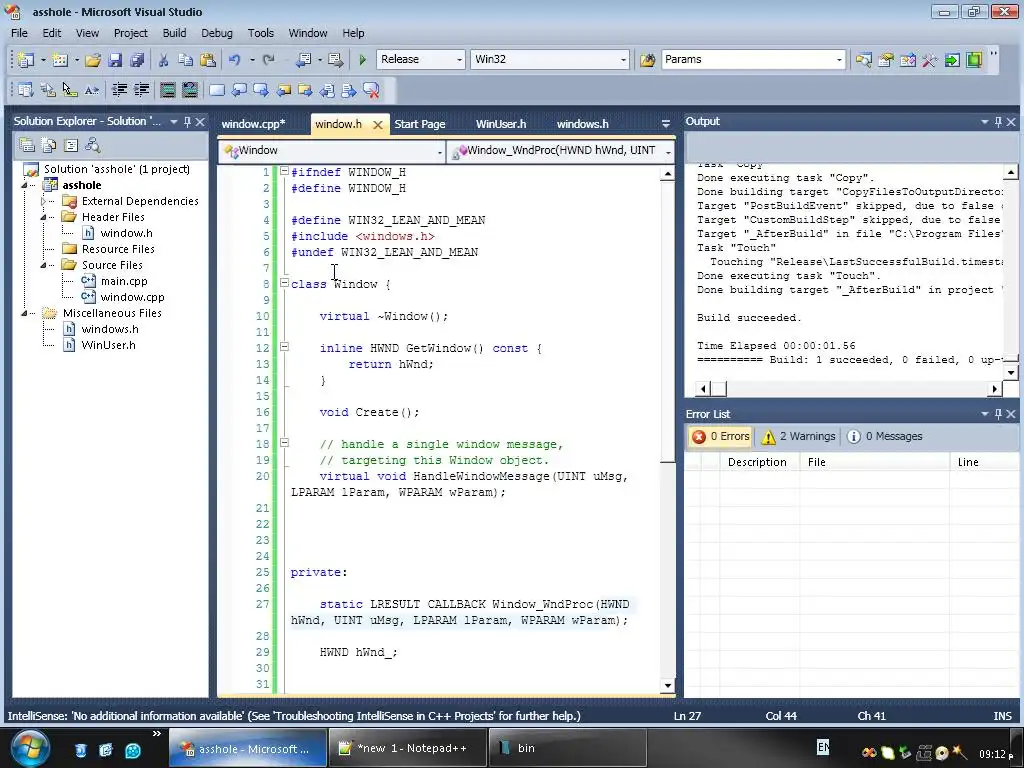
Task: Click the Description column header
Action: (758, 462)
